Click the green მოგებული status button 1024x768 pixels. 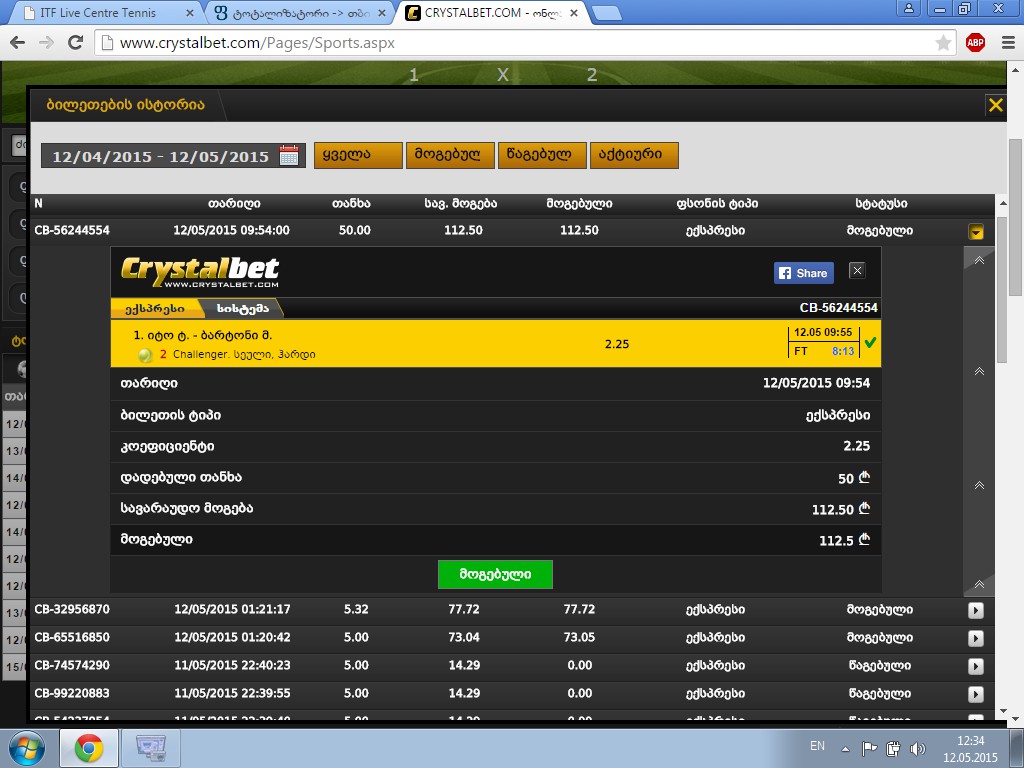[x=495, y=574]
